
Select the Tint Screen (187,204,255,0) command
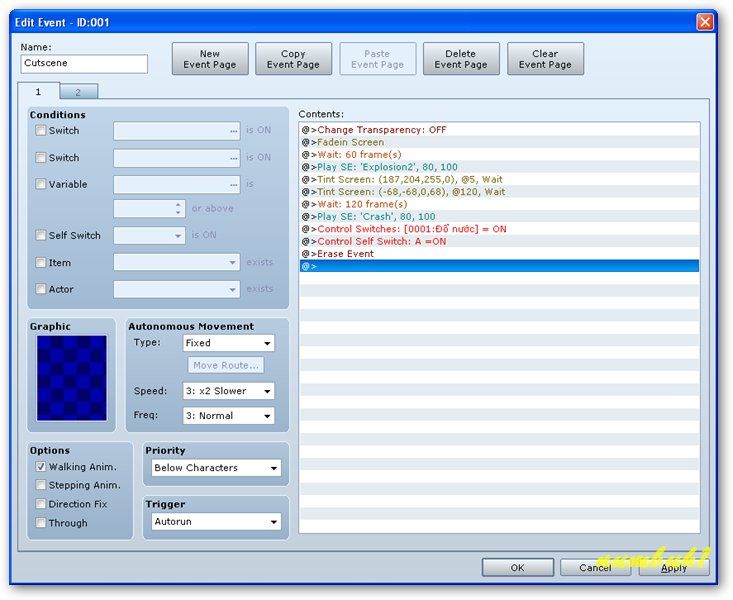pyautogui.click(x=499, y=179)
